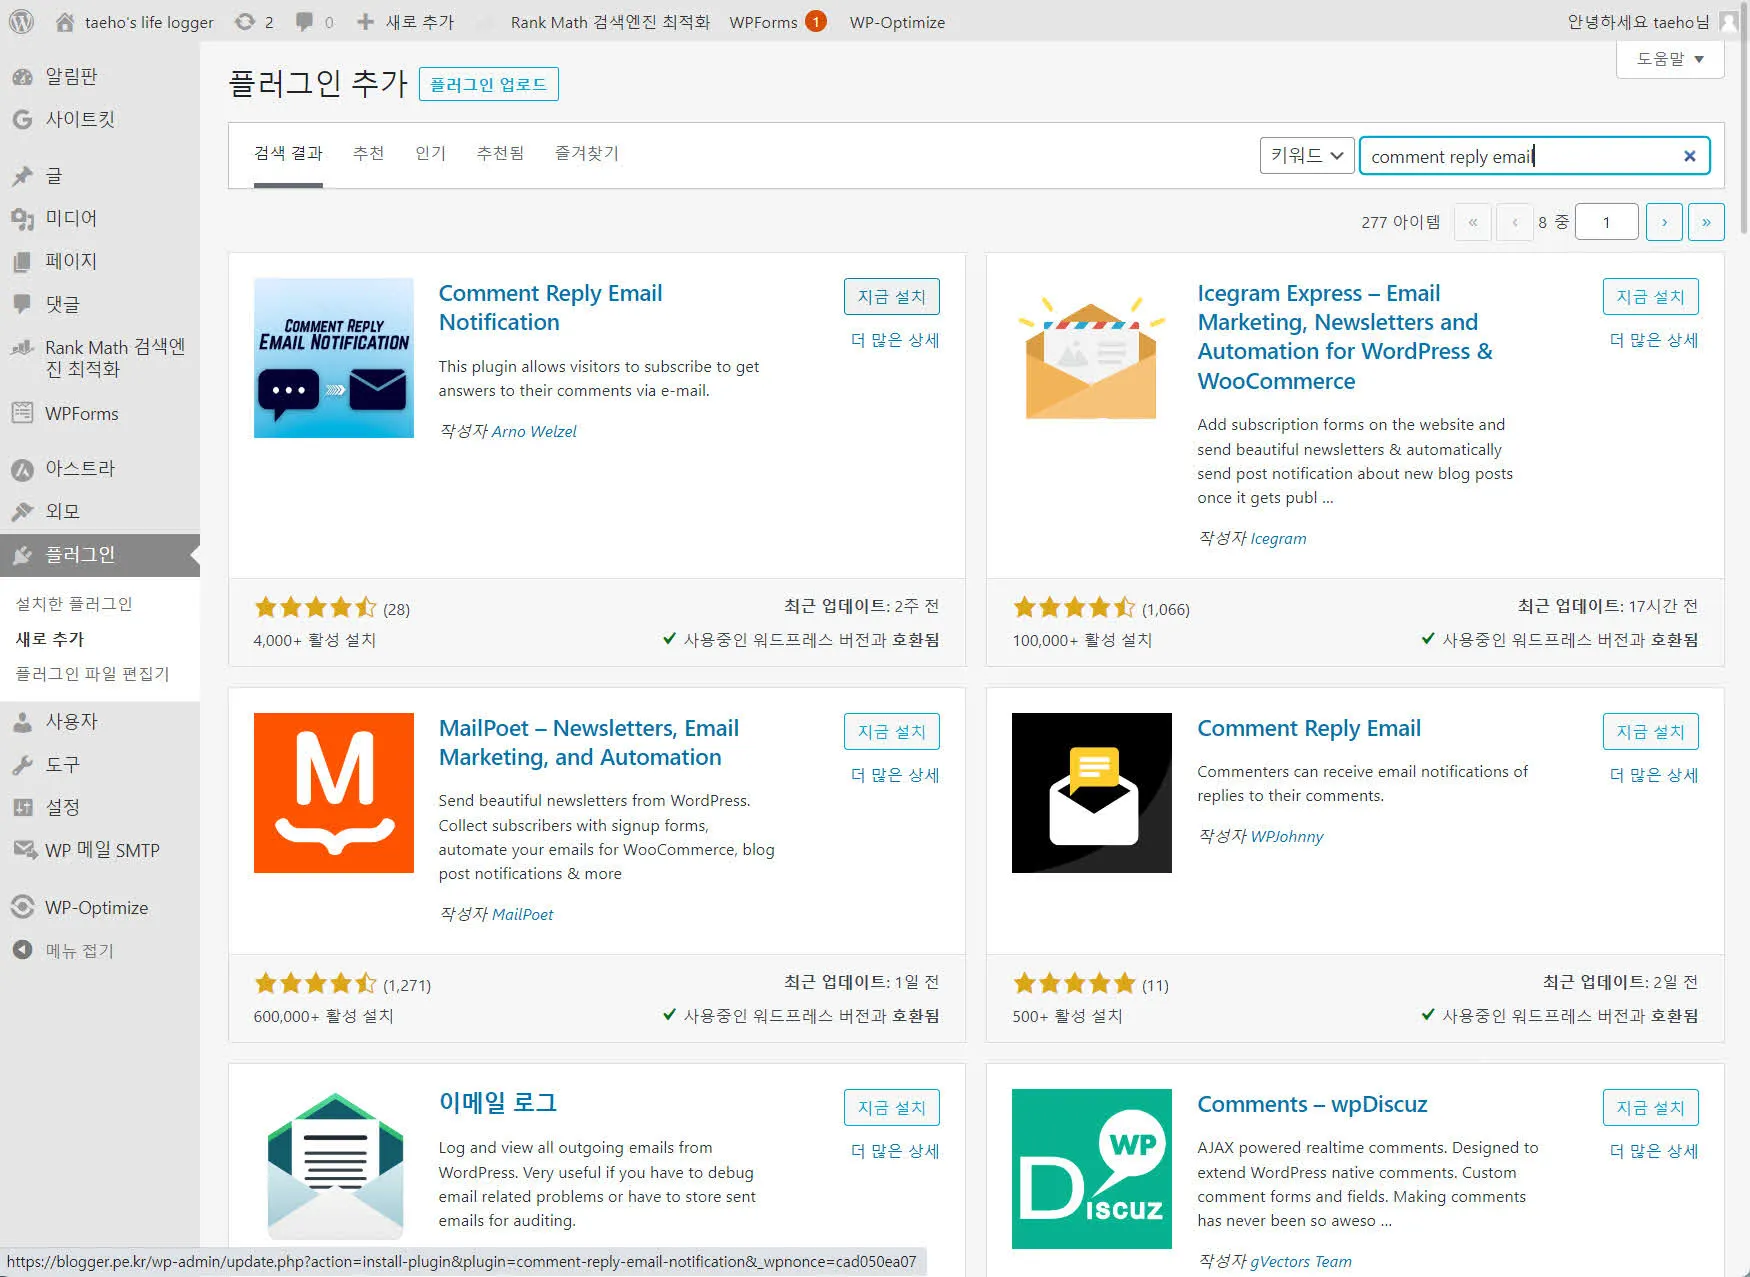The width and height of the screenshot is (1750, 1277).
Task: Open the 미디어 library icon
Action: pos(68,218)
